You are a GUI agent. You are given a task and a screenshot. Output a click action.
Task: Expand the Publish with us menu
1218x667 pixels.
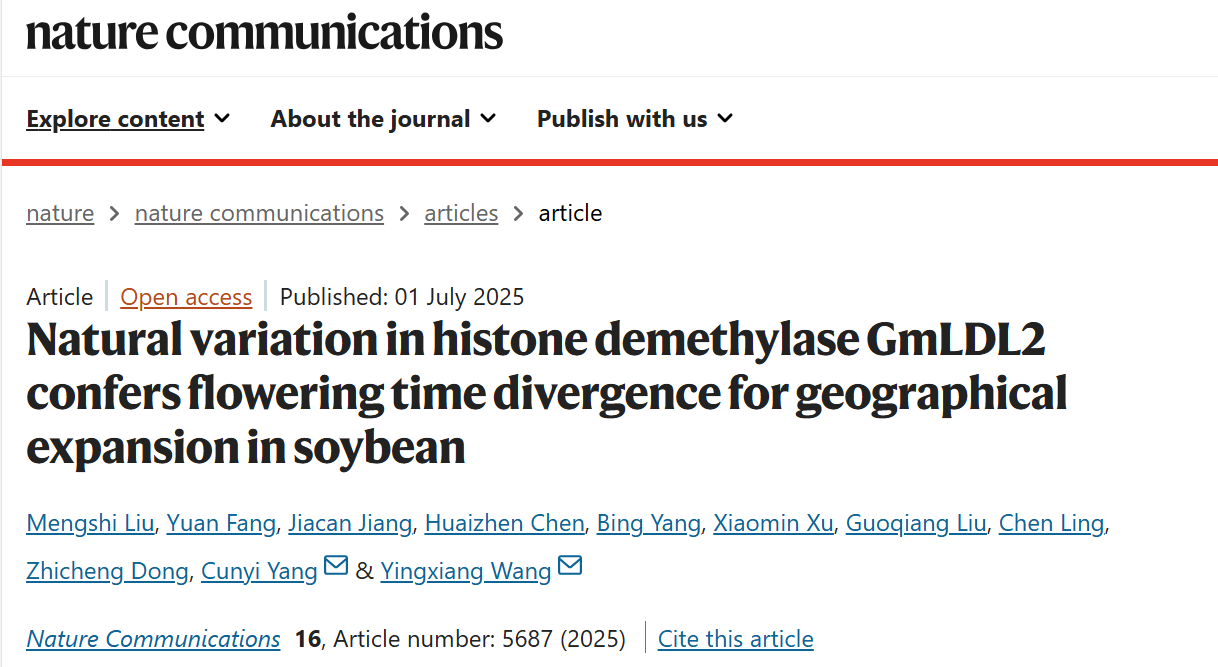pyautogui.click(x=635, y=119)
